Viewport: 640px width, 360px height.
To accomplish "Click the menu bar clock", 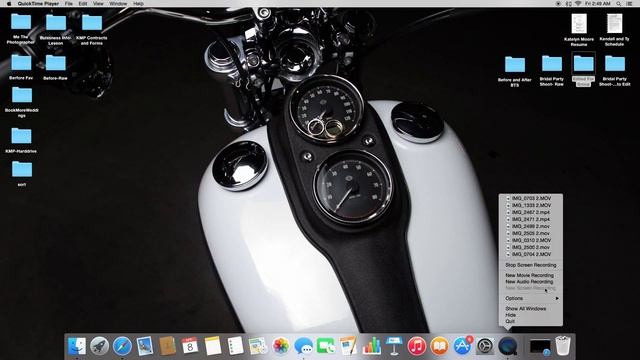I will (598, 3).
